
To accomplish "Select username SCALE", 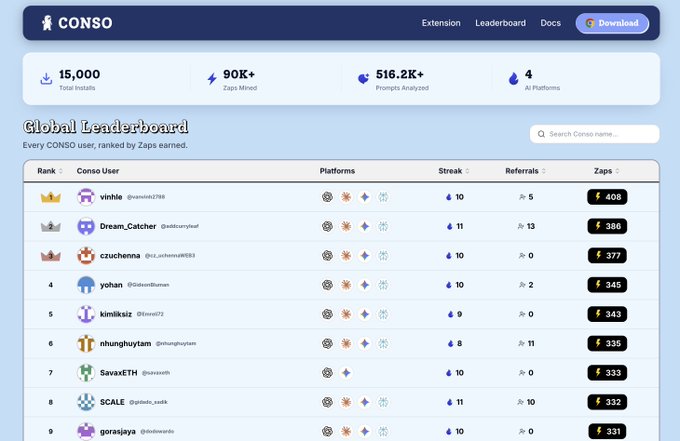I will [112, 402].
